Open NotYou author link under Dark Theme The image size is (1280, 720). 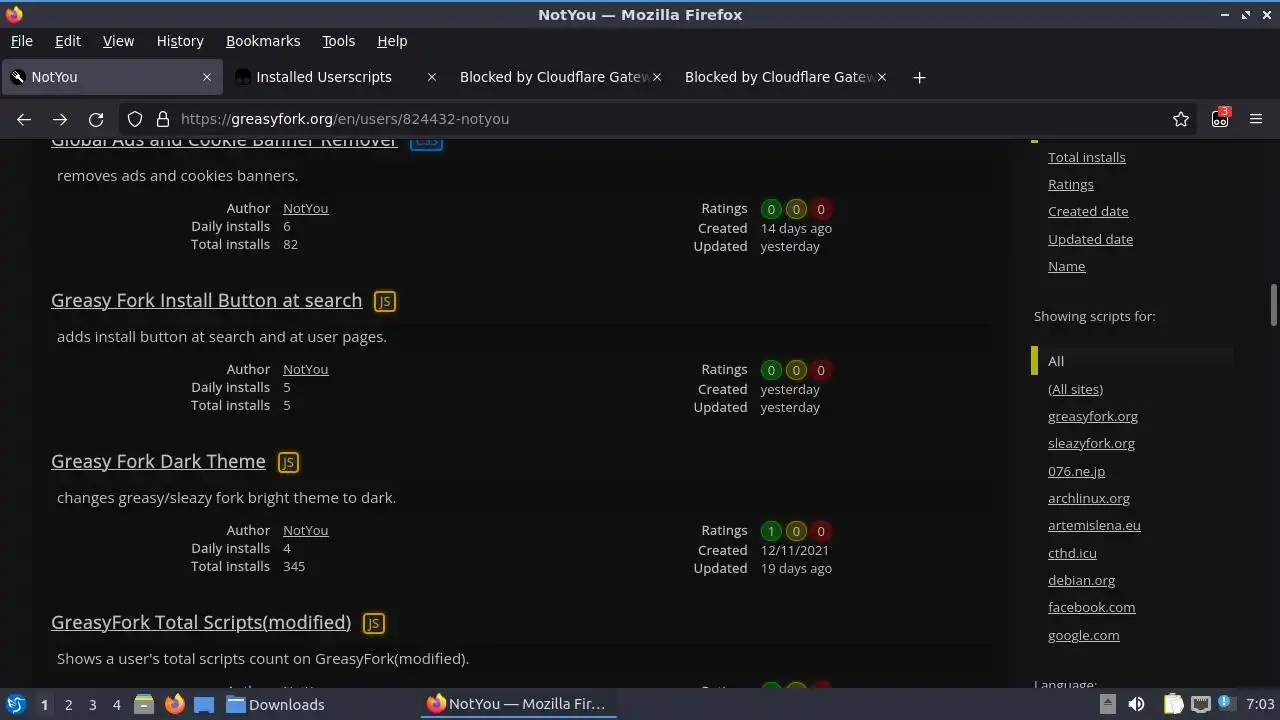click(x=305, y=530)
